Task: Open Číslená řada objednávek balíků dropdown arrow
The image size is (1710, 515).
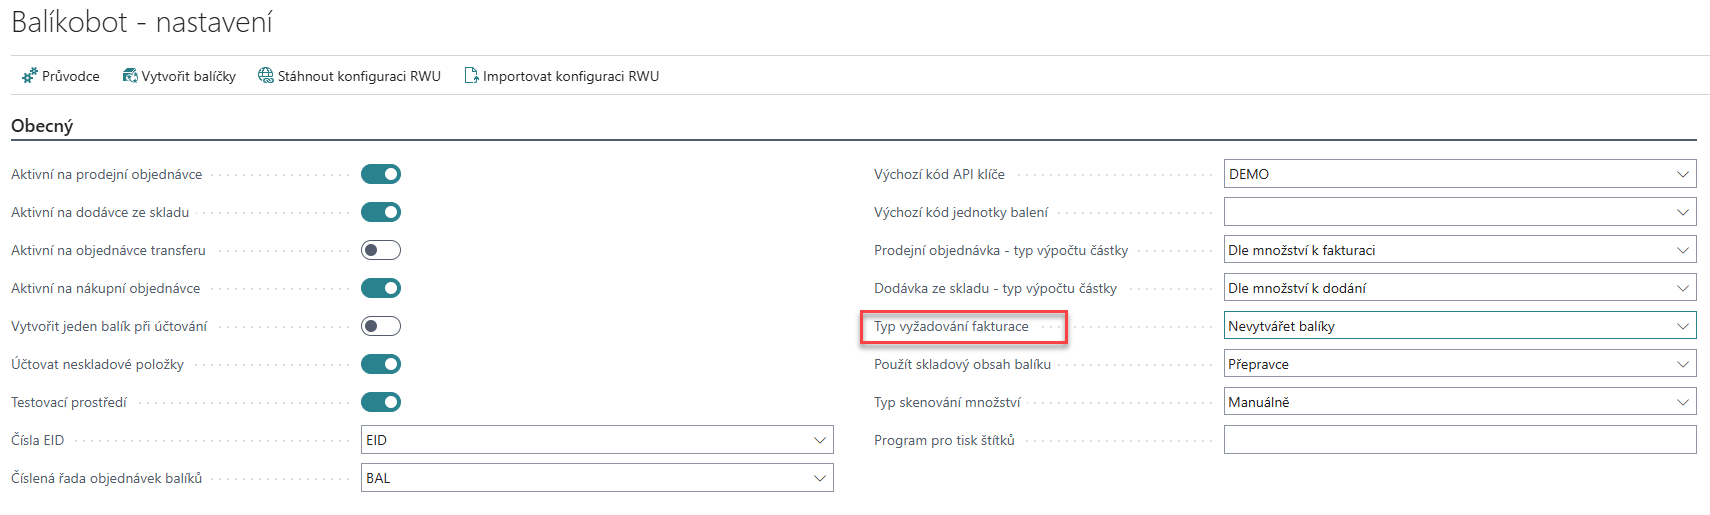Action: (x=820, y=478)
